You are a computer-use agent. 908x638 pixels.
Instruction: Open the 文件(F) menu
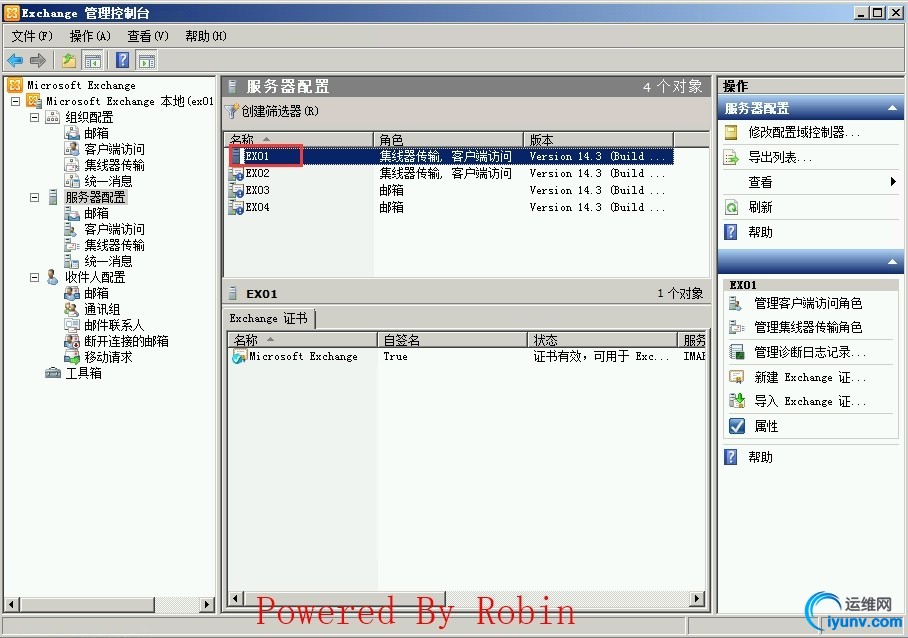[32, 36]
